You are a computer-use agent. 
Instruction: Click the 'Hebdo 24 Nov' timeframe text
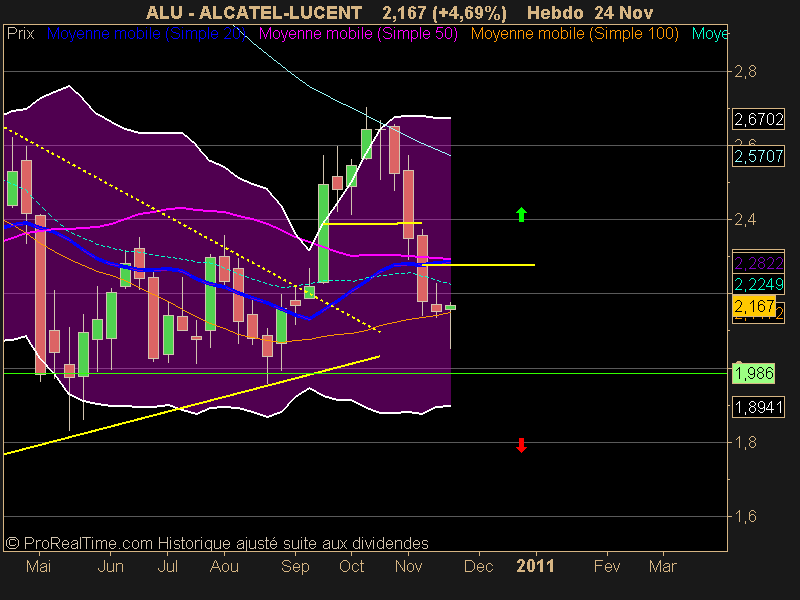(x=590, y=12)
